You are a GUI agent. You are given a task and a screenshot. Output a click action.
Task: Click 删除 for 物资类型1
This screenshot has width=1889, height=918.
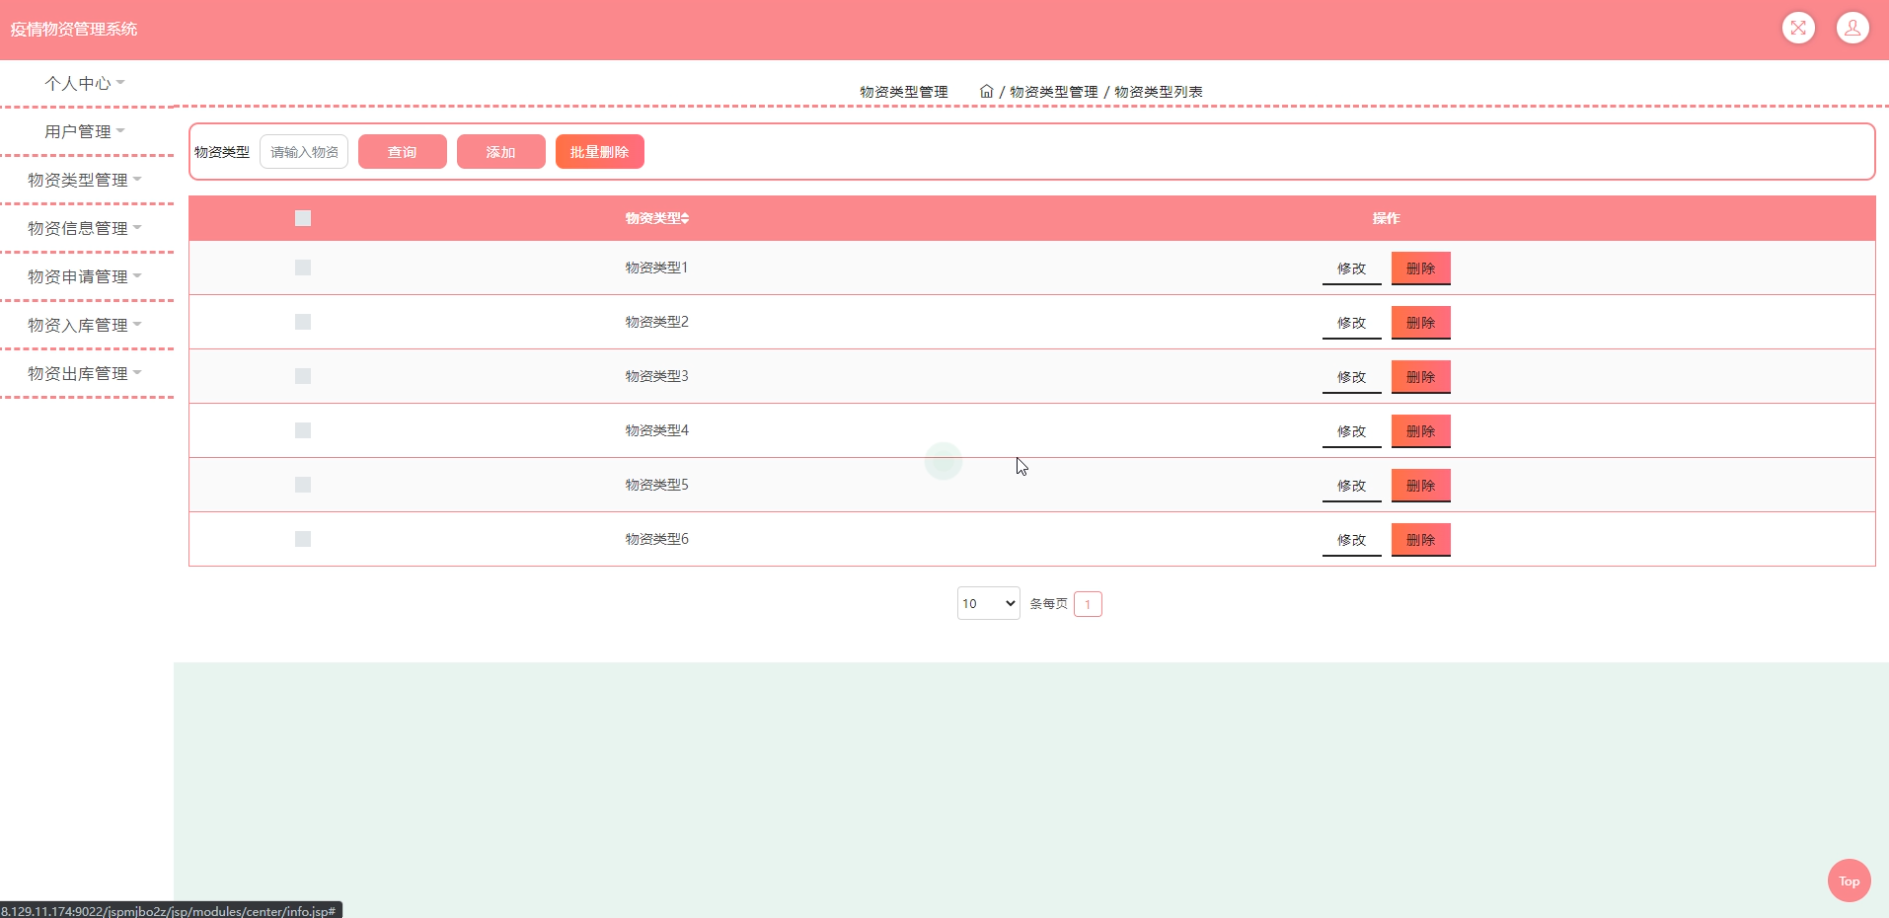[1421, 268]
